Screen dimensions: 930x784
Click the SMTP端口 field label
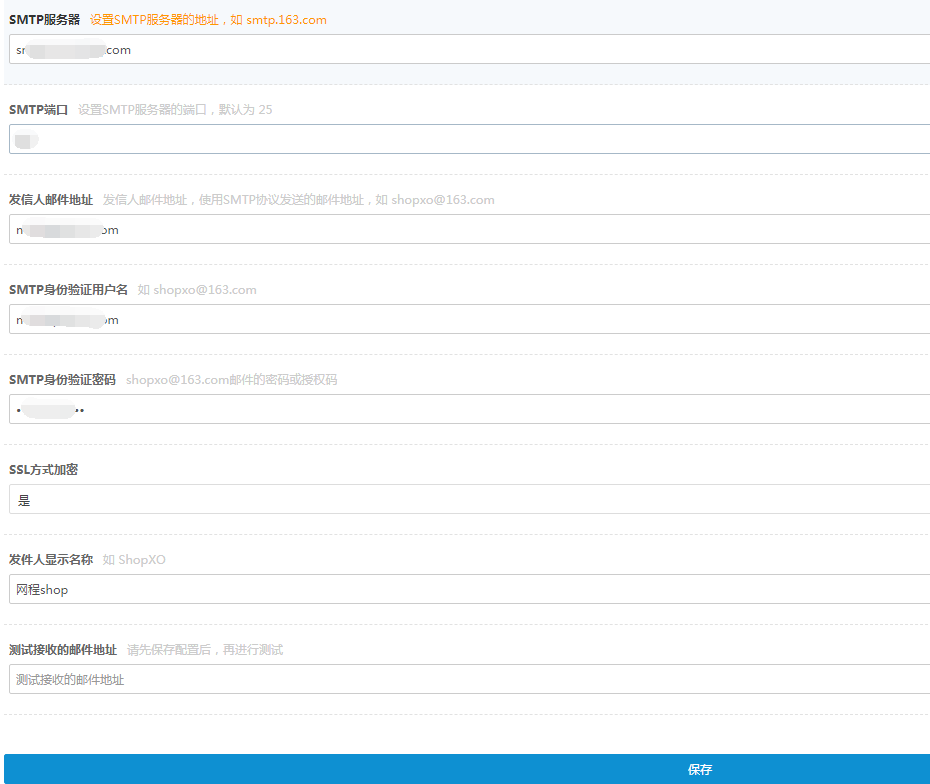point(38,110)
